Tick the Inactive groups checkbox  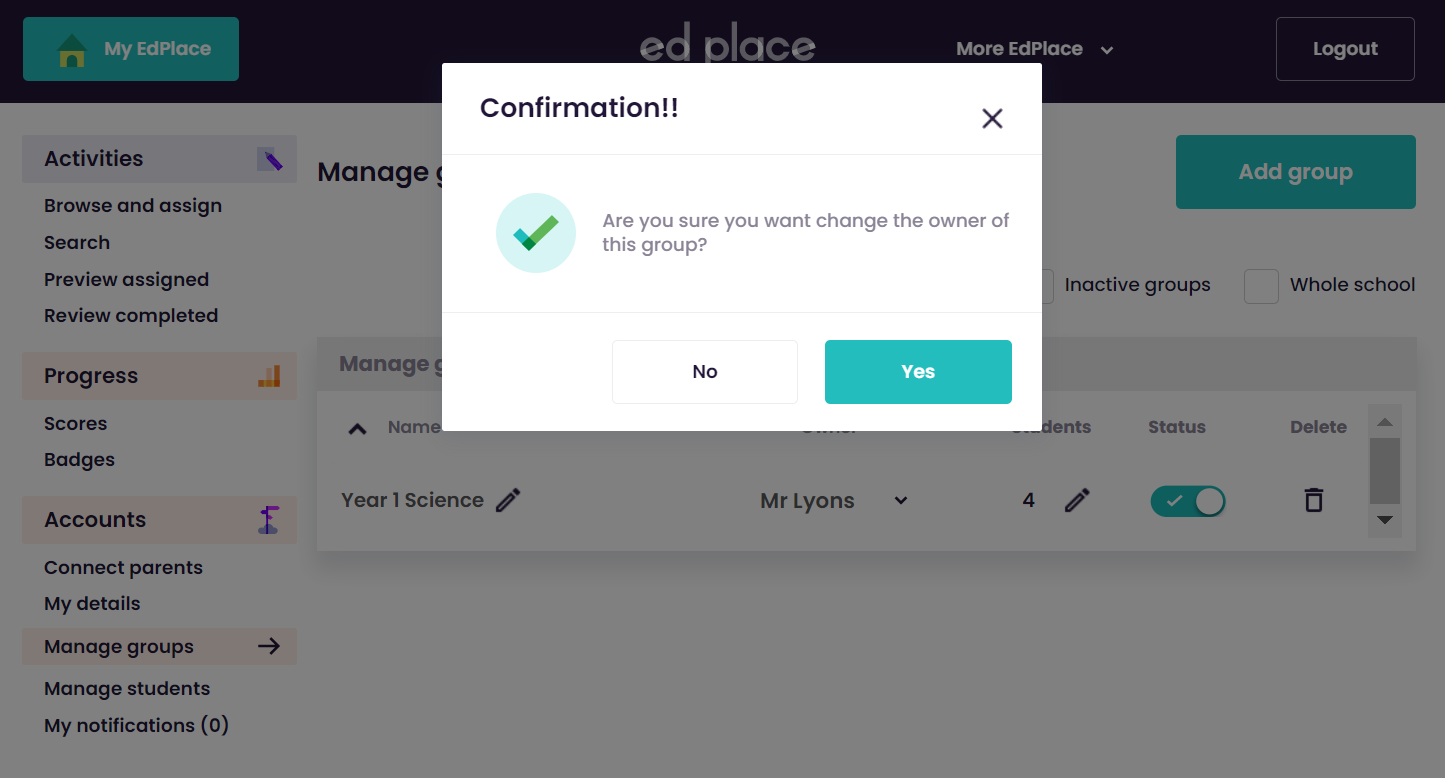click(1046, 286)
